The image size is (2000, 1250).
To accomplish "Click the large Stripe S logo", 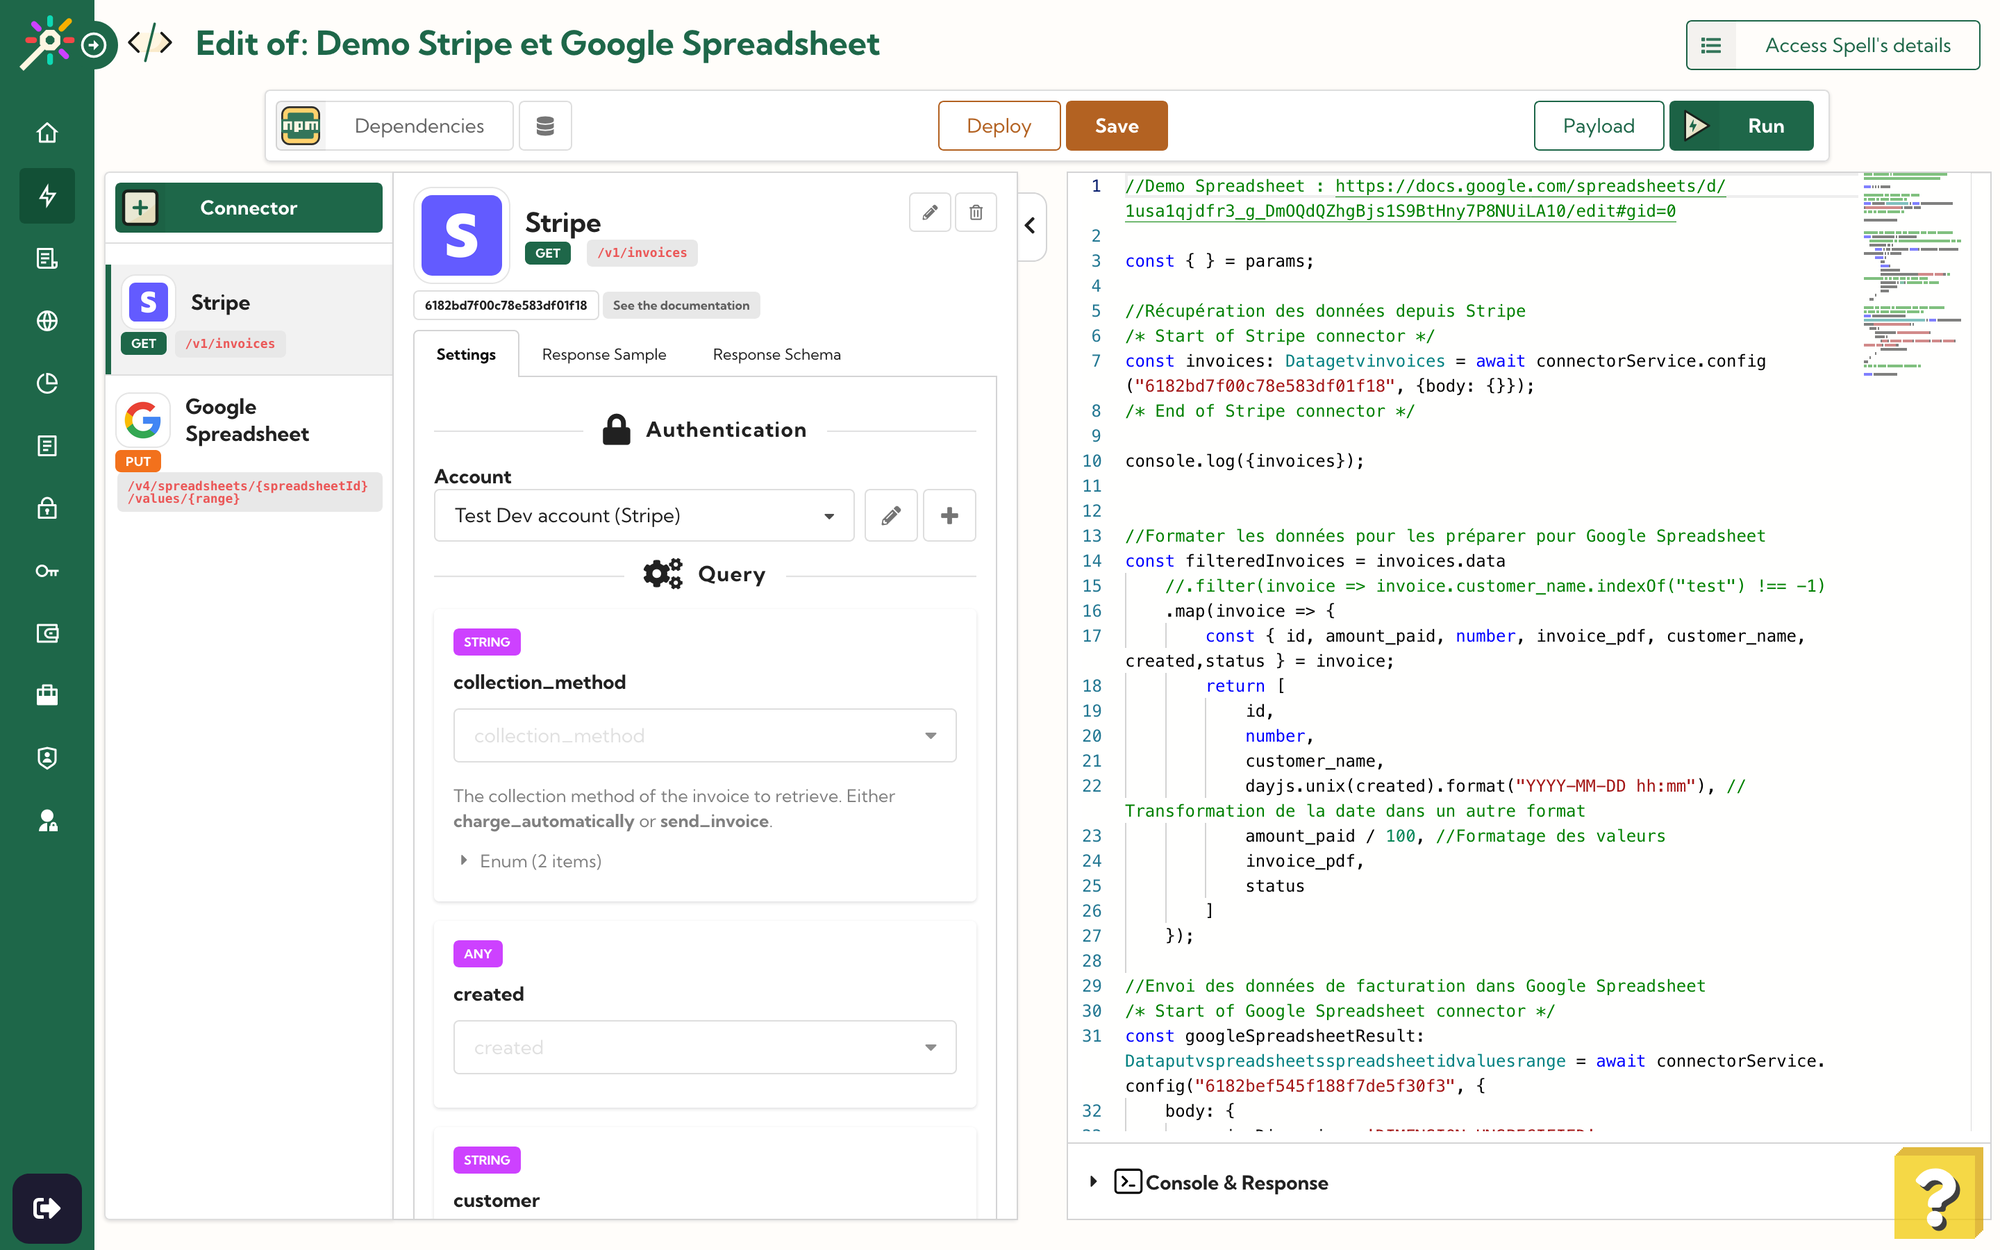I will (x=462, y=235).
